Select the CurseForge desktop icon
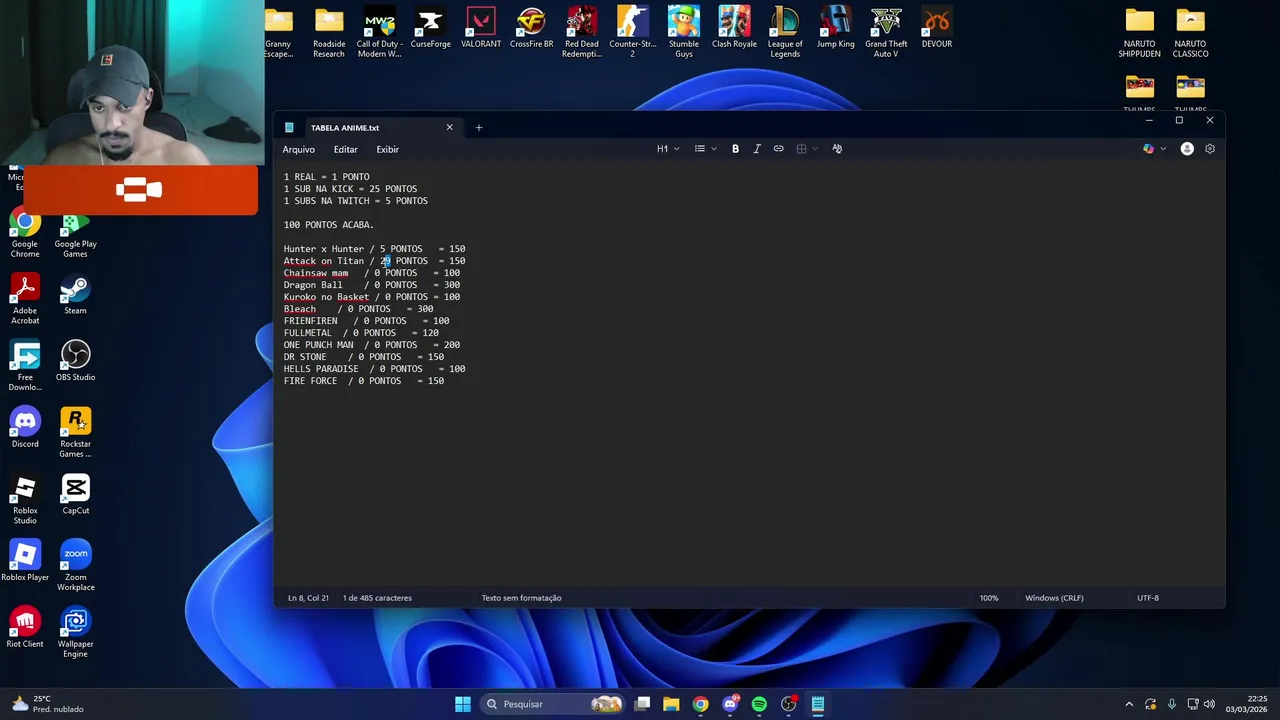1280x720 pixels. 430,28
